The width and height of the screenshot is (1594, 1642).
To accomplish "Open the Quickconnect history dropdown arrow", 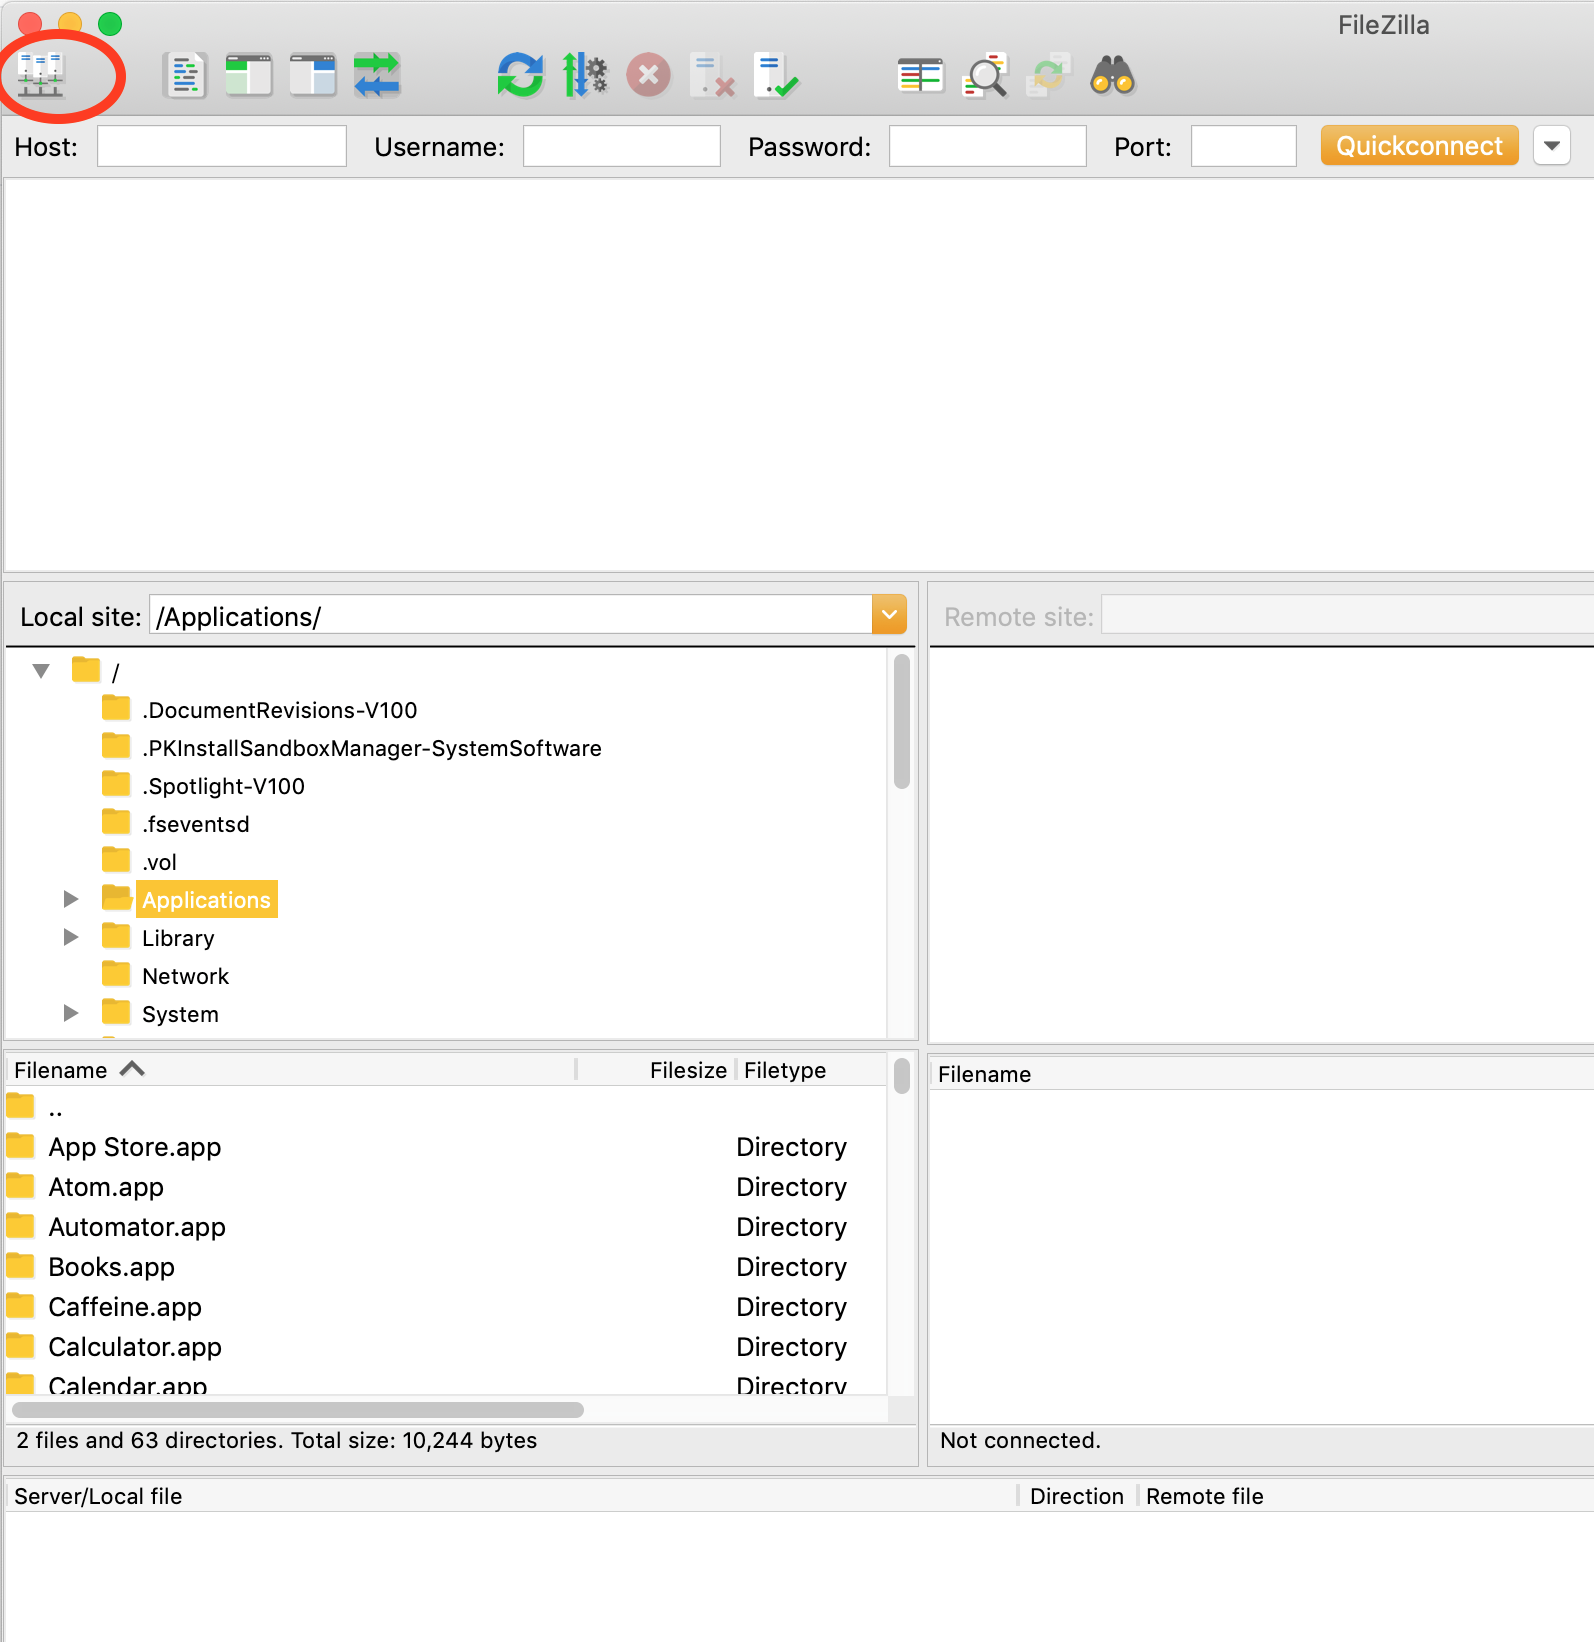I will 1551,146.
